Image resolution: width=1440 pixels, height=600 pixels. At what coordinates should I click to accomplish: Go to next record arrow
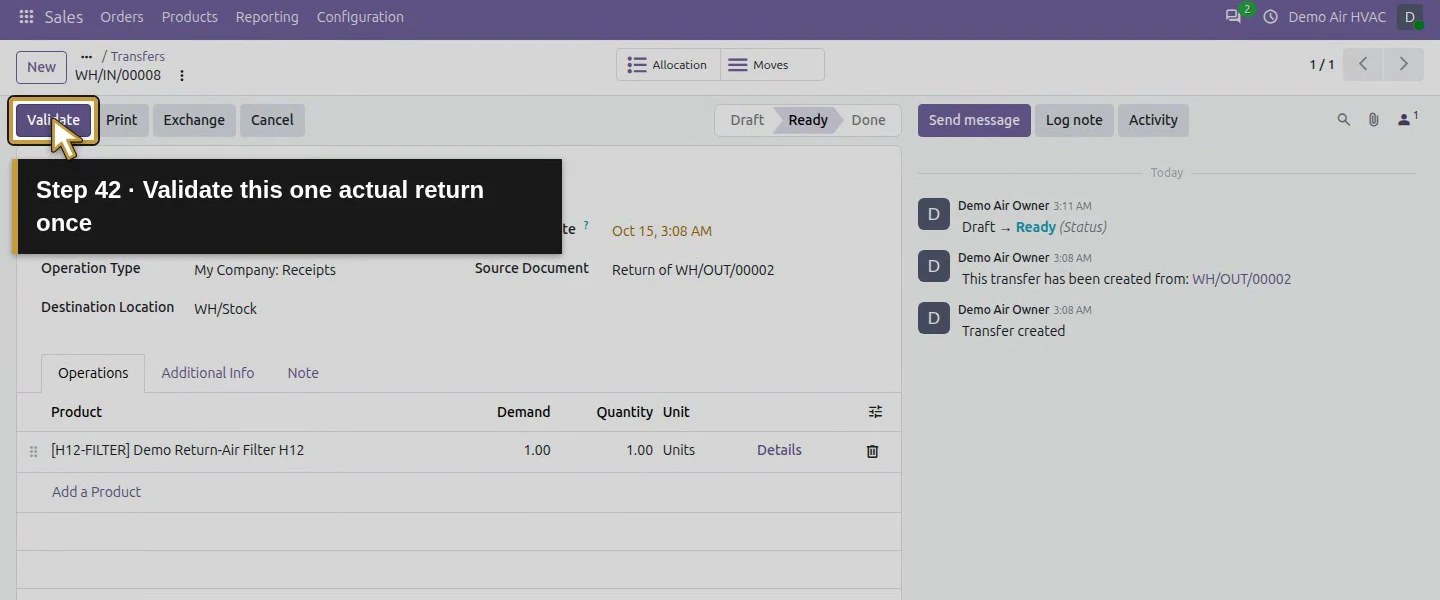coord(1403,64)
